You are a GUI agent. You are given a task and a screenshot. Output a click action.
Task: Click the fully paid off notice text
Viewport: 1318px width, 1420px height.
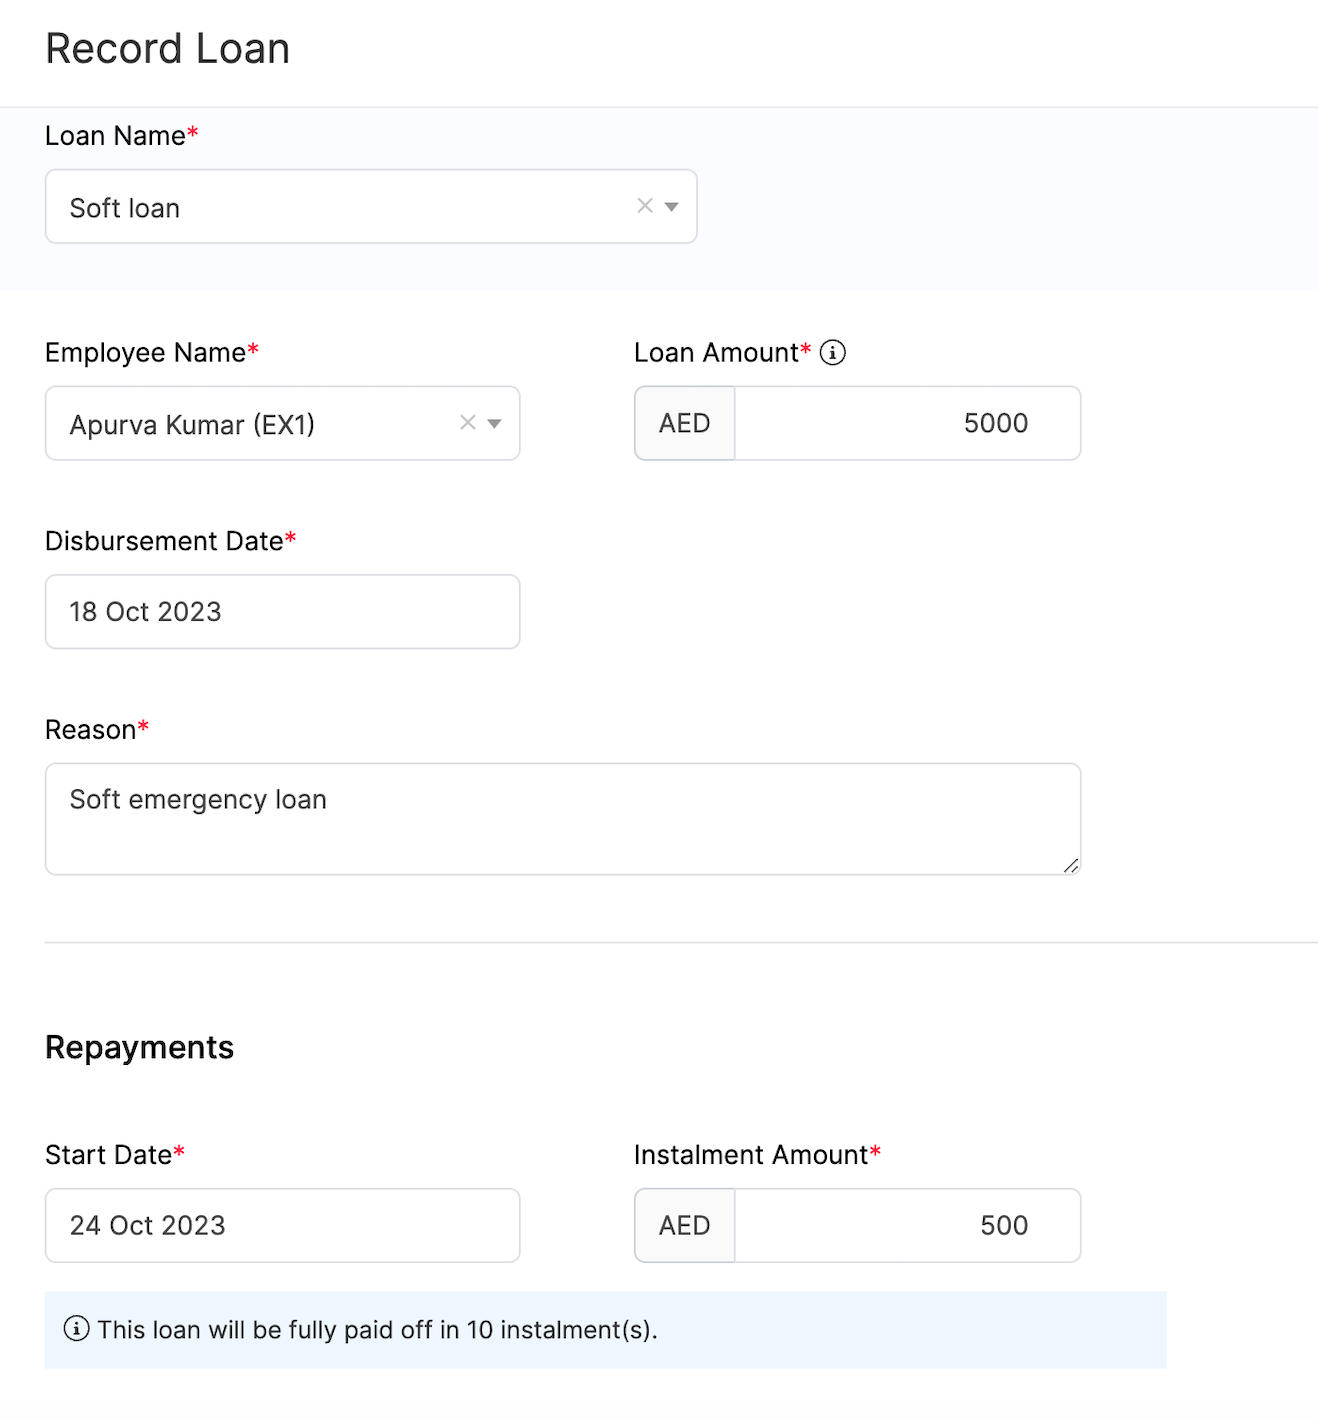pos(377,1330)
